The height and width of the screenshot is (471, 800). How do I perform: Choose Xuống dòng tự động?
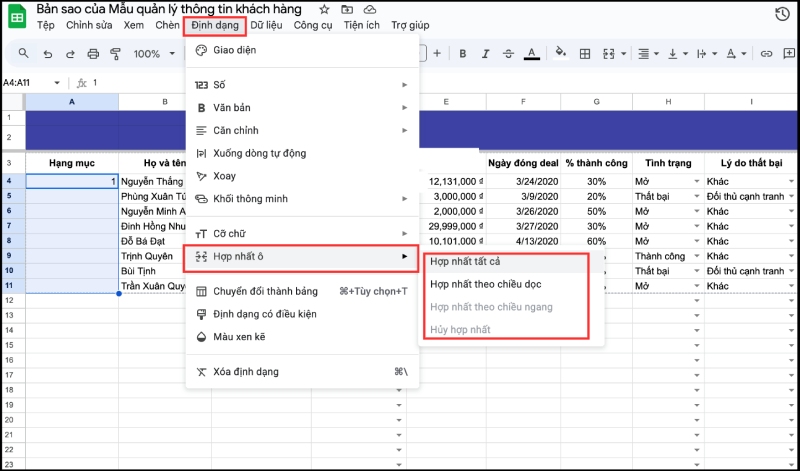[x=302, y=153]
